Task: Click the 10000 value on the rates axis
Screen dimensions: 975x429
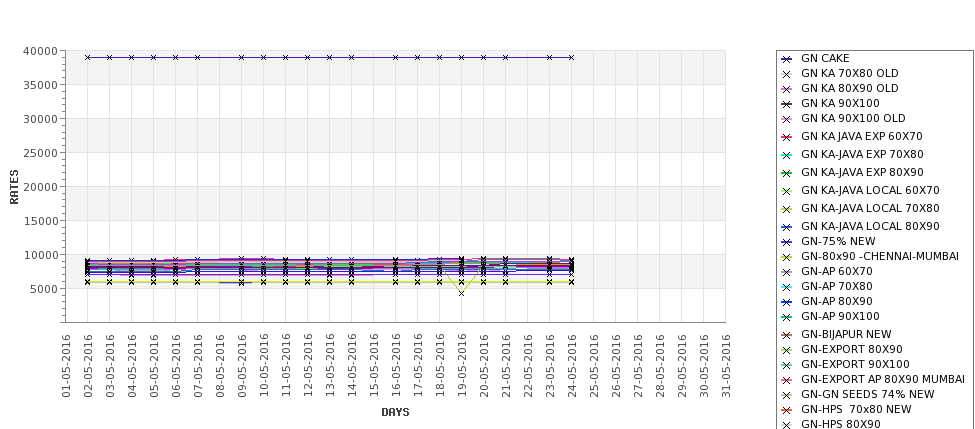Action: [x=40, y=255]
